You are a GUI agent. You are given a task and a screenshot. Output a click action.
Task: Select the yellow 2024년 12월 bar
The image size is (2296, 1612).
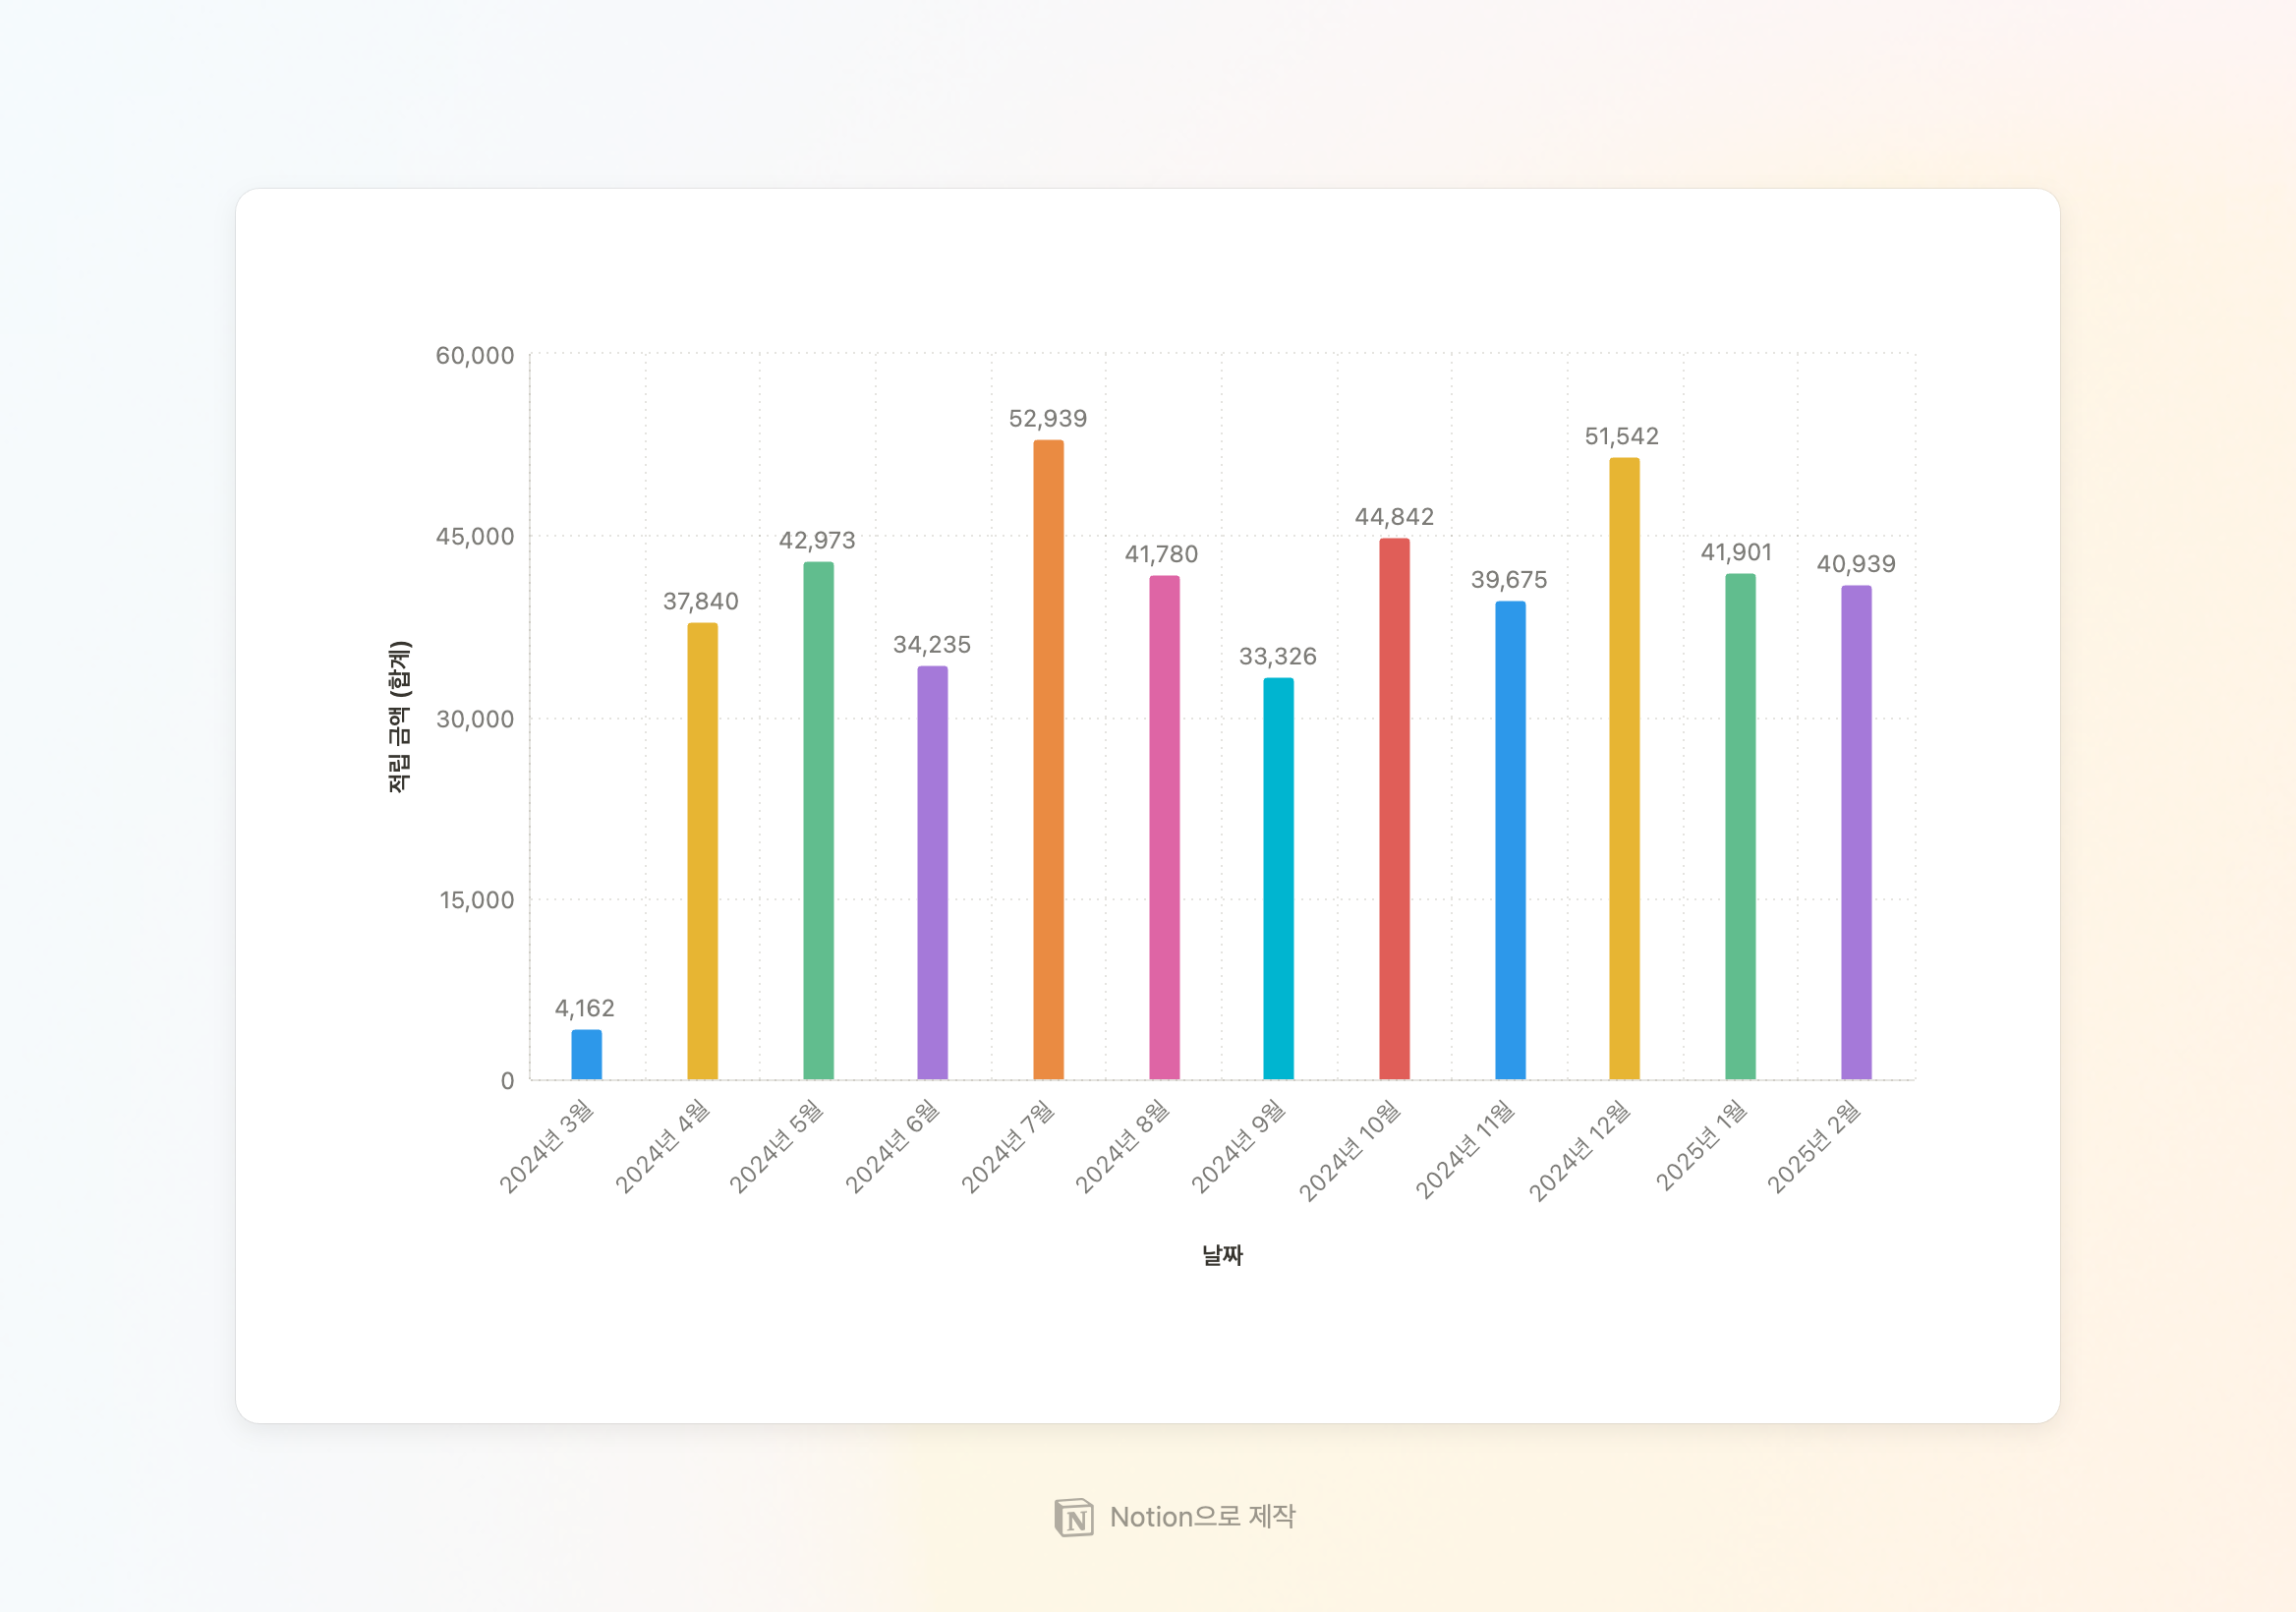pos(1624,768)
